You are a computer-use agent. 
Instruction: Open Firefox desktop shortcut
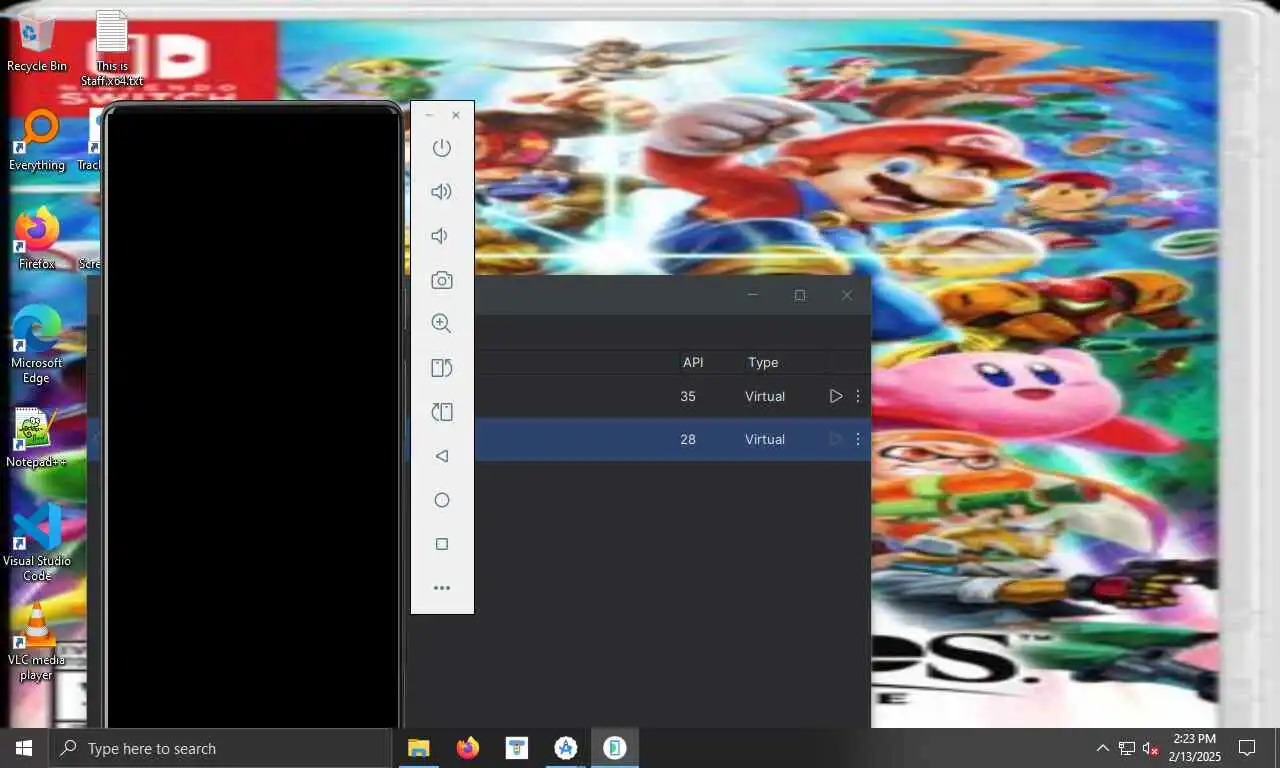37,238
